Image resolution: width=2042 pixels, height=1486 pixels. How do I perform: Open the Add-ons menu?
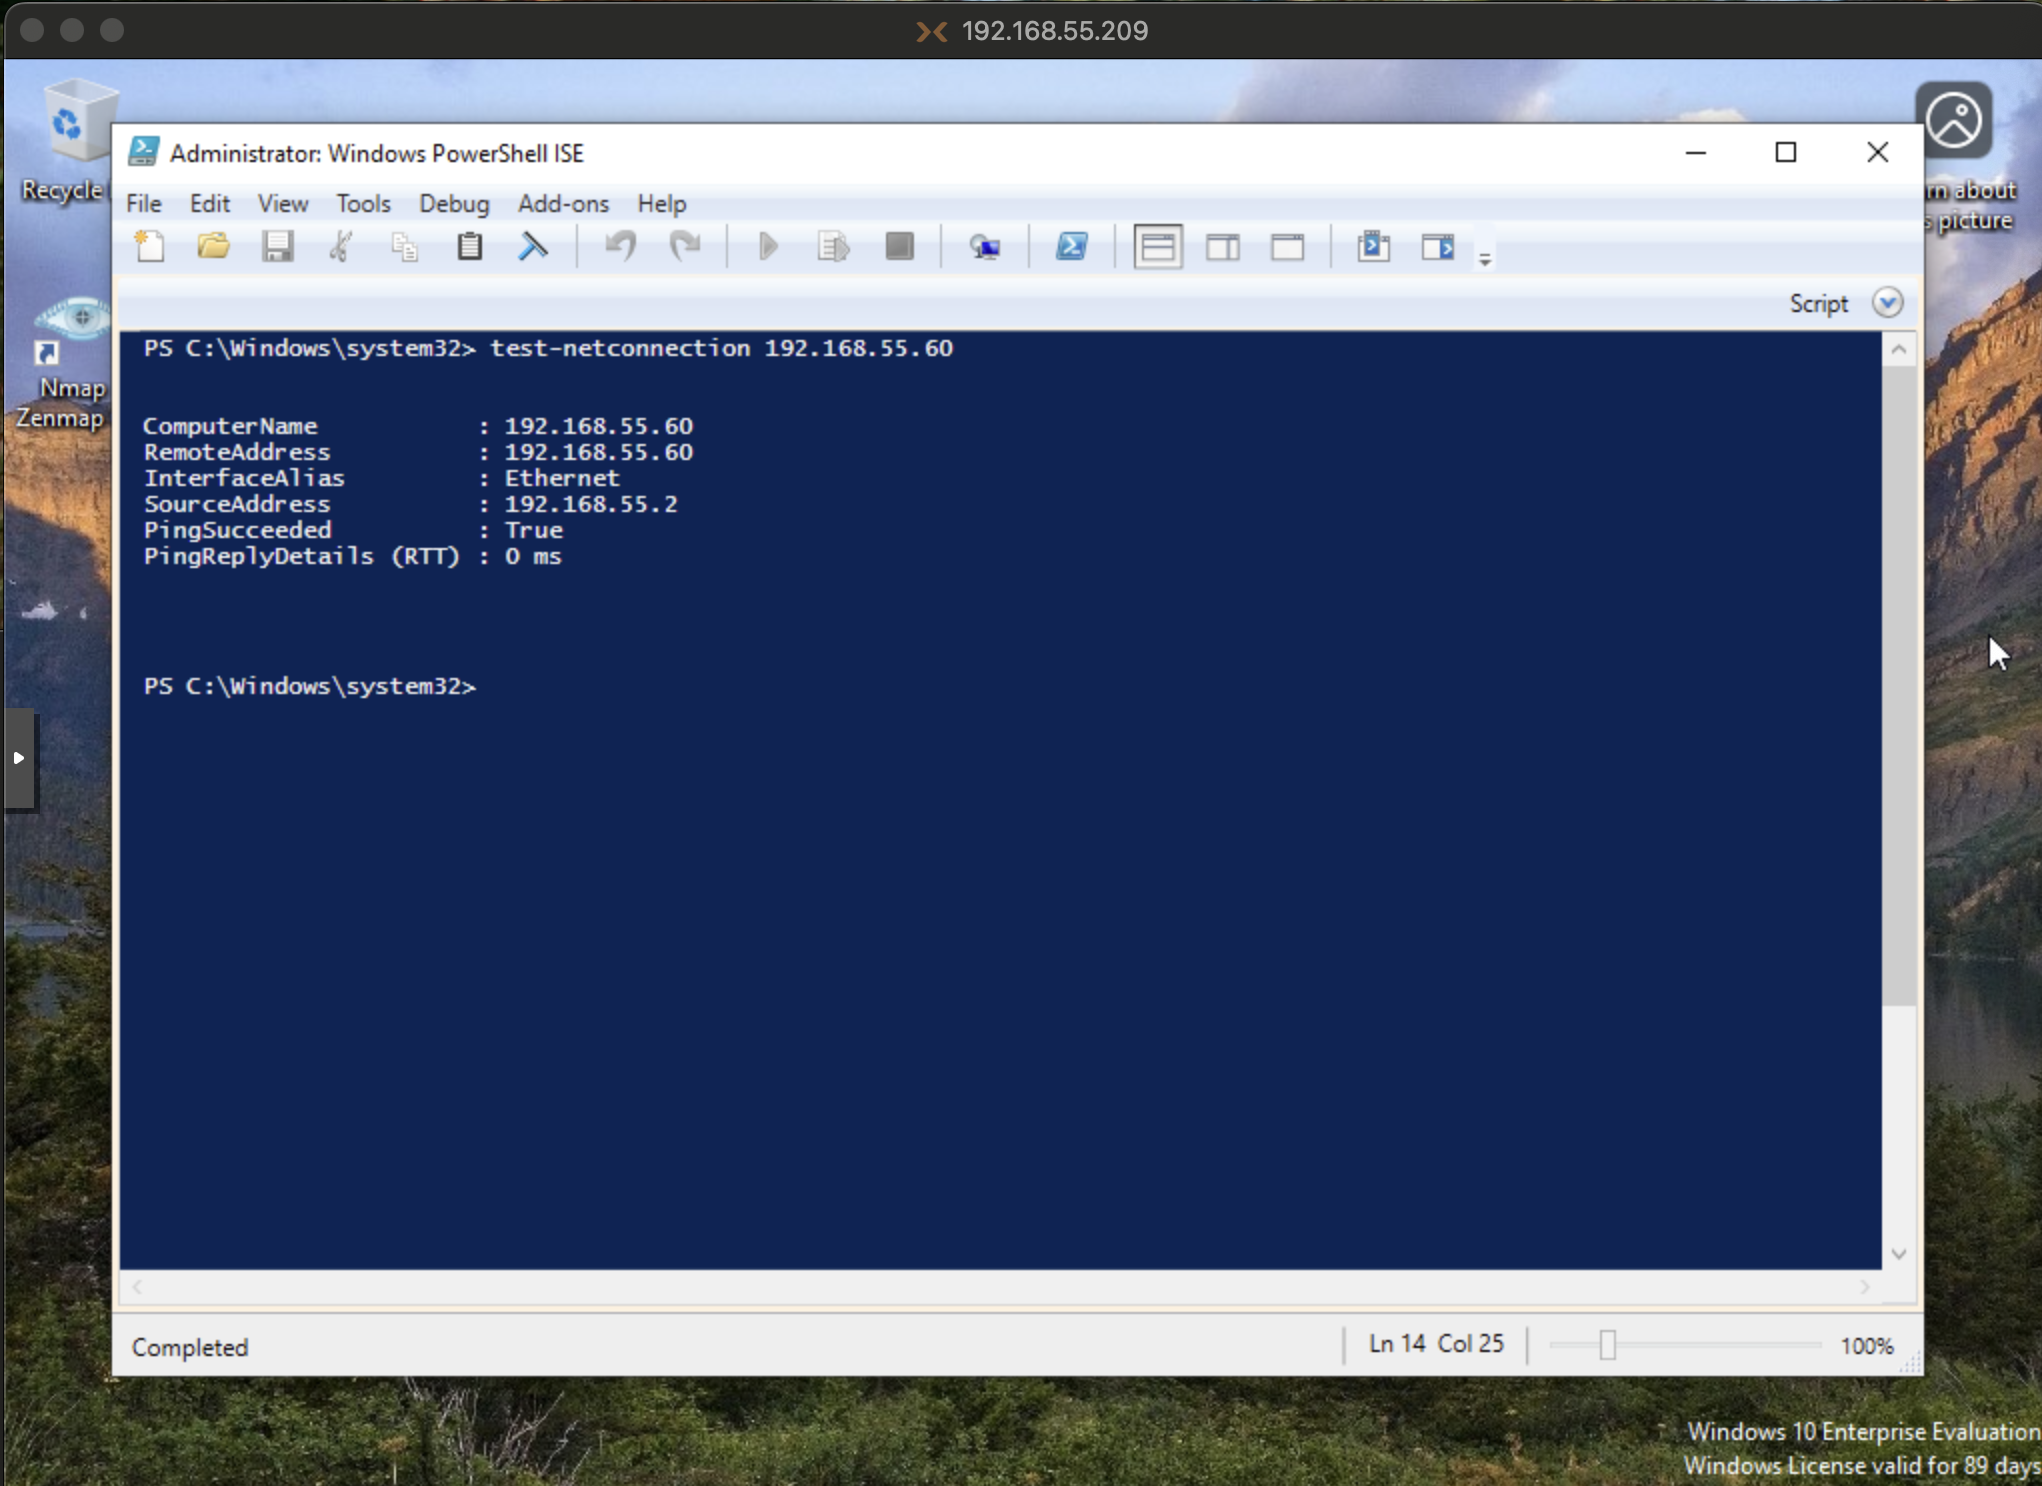[x=563, y=203]
